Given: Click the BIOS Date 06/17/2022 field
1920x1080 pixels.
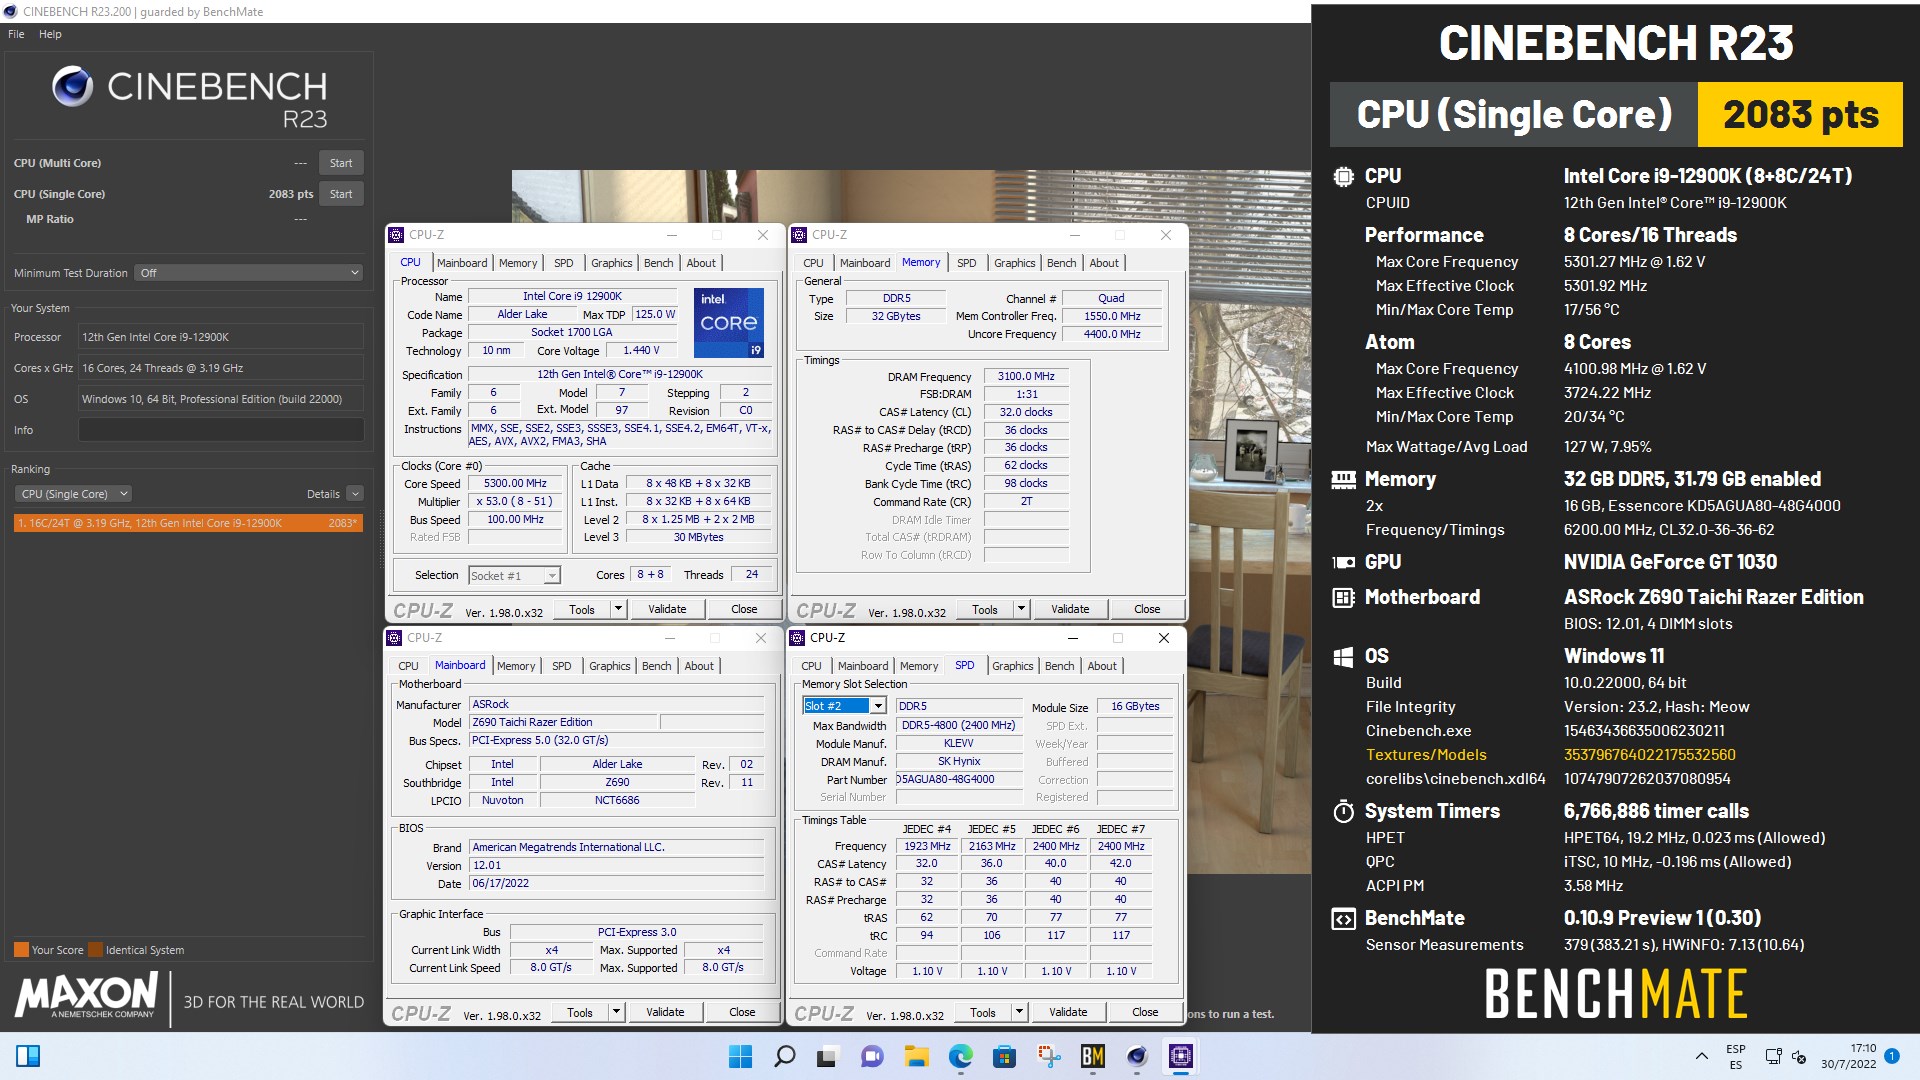Looking at the screenshot, I should tap(617, 884).
